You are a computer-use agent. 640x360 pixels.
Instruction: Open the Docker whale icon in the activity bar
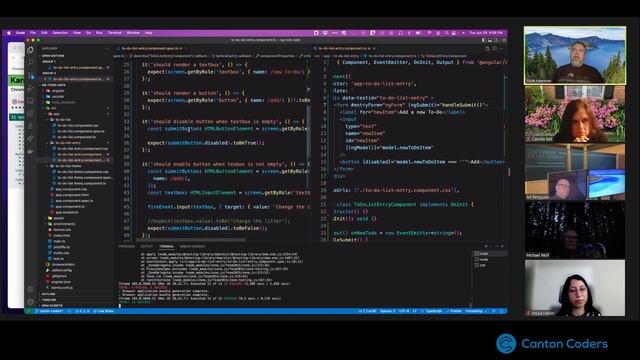pos(31,151)
